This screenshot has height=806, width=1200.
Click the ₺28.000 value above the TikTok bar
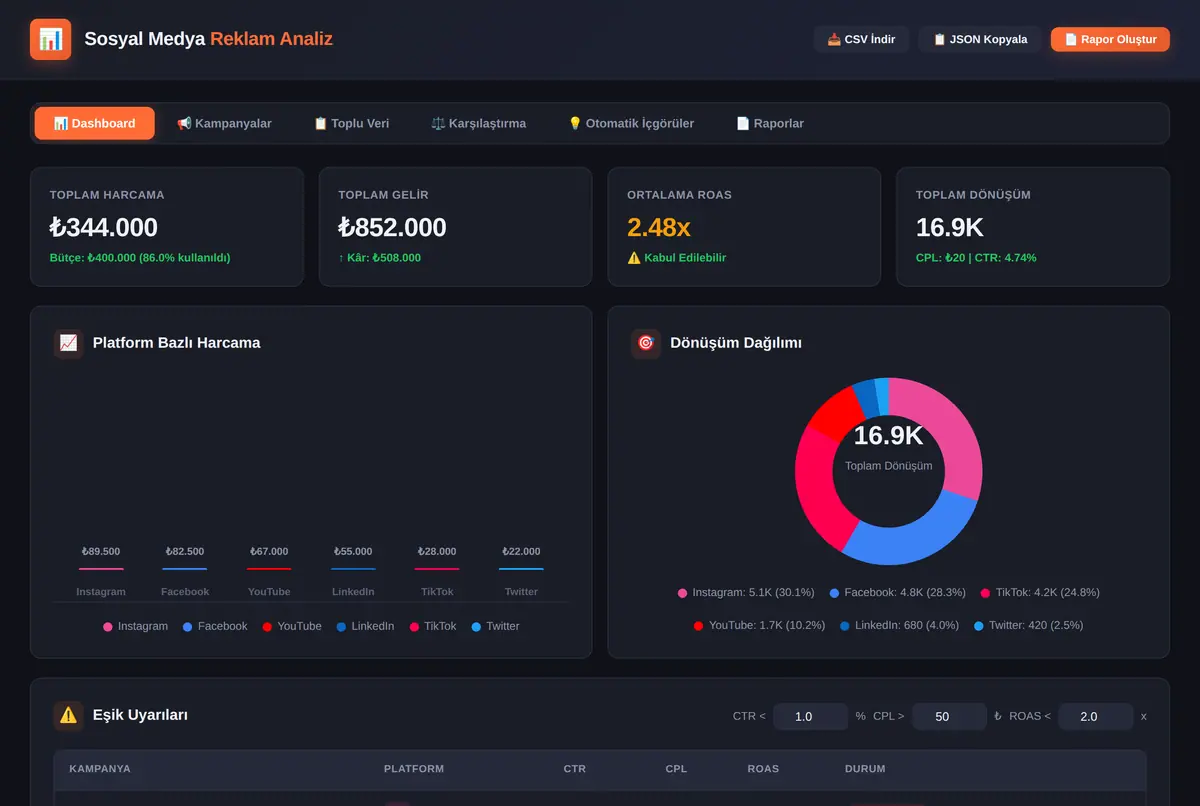[437, 552]
